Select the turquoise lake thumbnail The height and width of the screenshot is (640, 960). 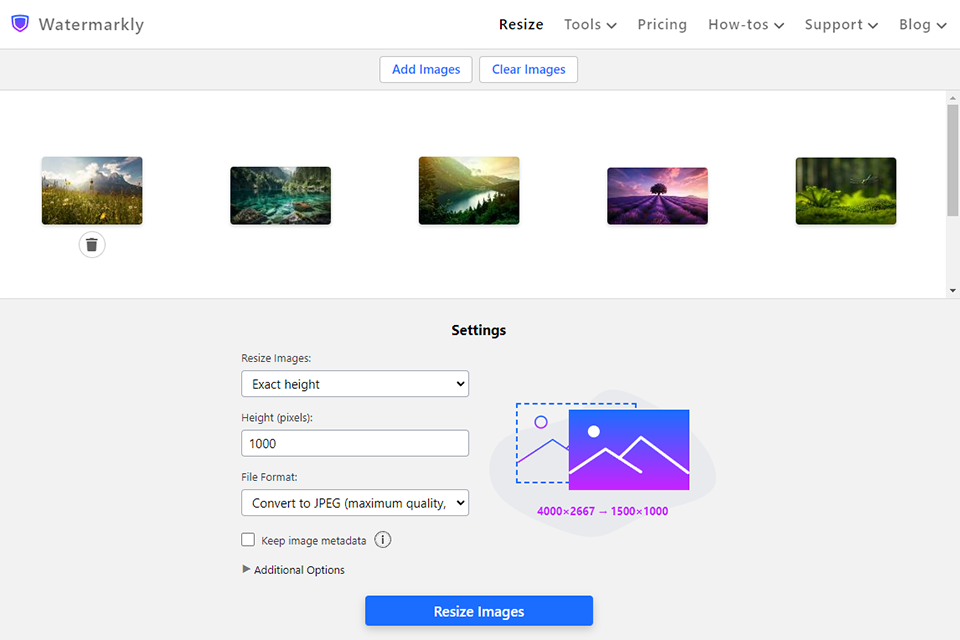280,195
